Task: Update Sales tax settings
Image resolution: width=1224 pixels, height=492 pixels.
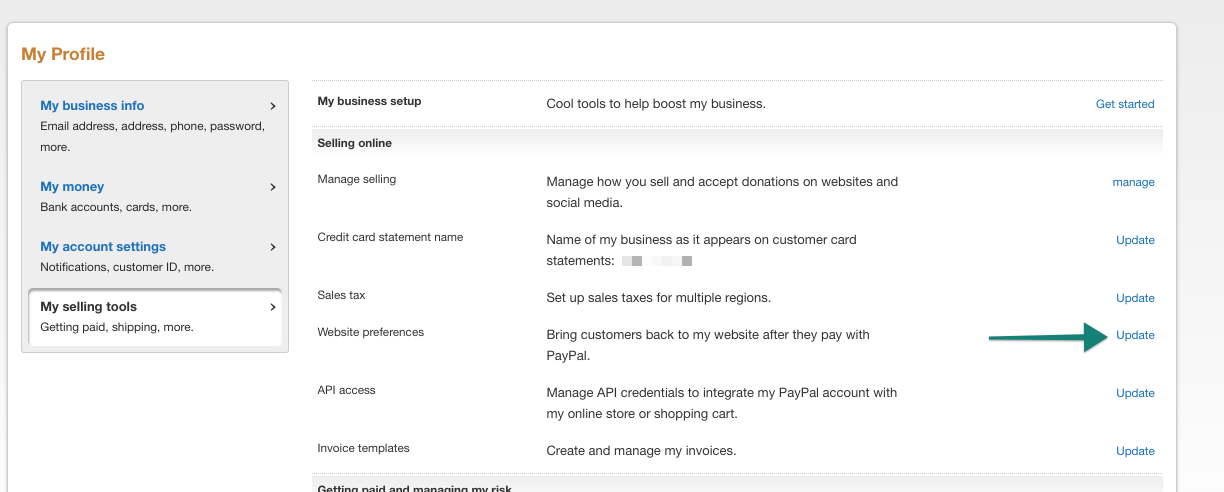Action: pyautogui.click(x=1135, y=298)
